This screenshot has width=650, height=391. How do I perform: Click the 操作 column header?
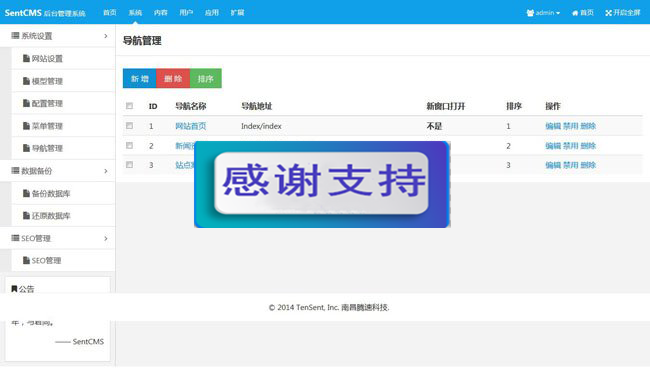[553, 106]
